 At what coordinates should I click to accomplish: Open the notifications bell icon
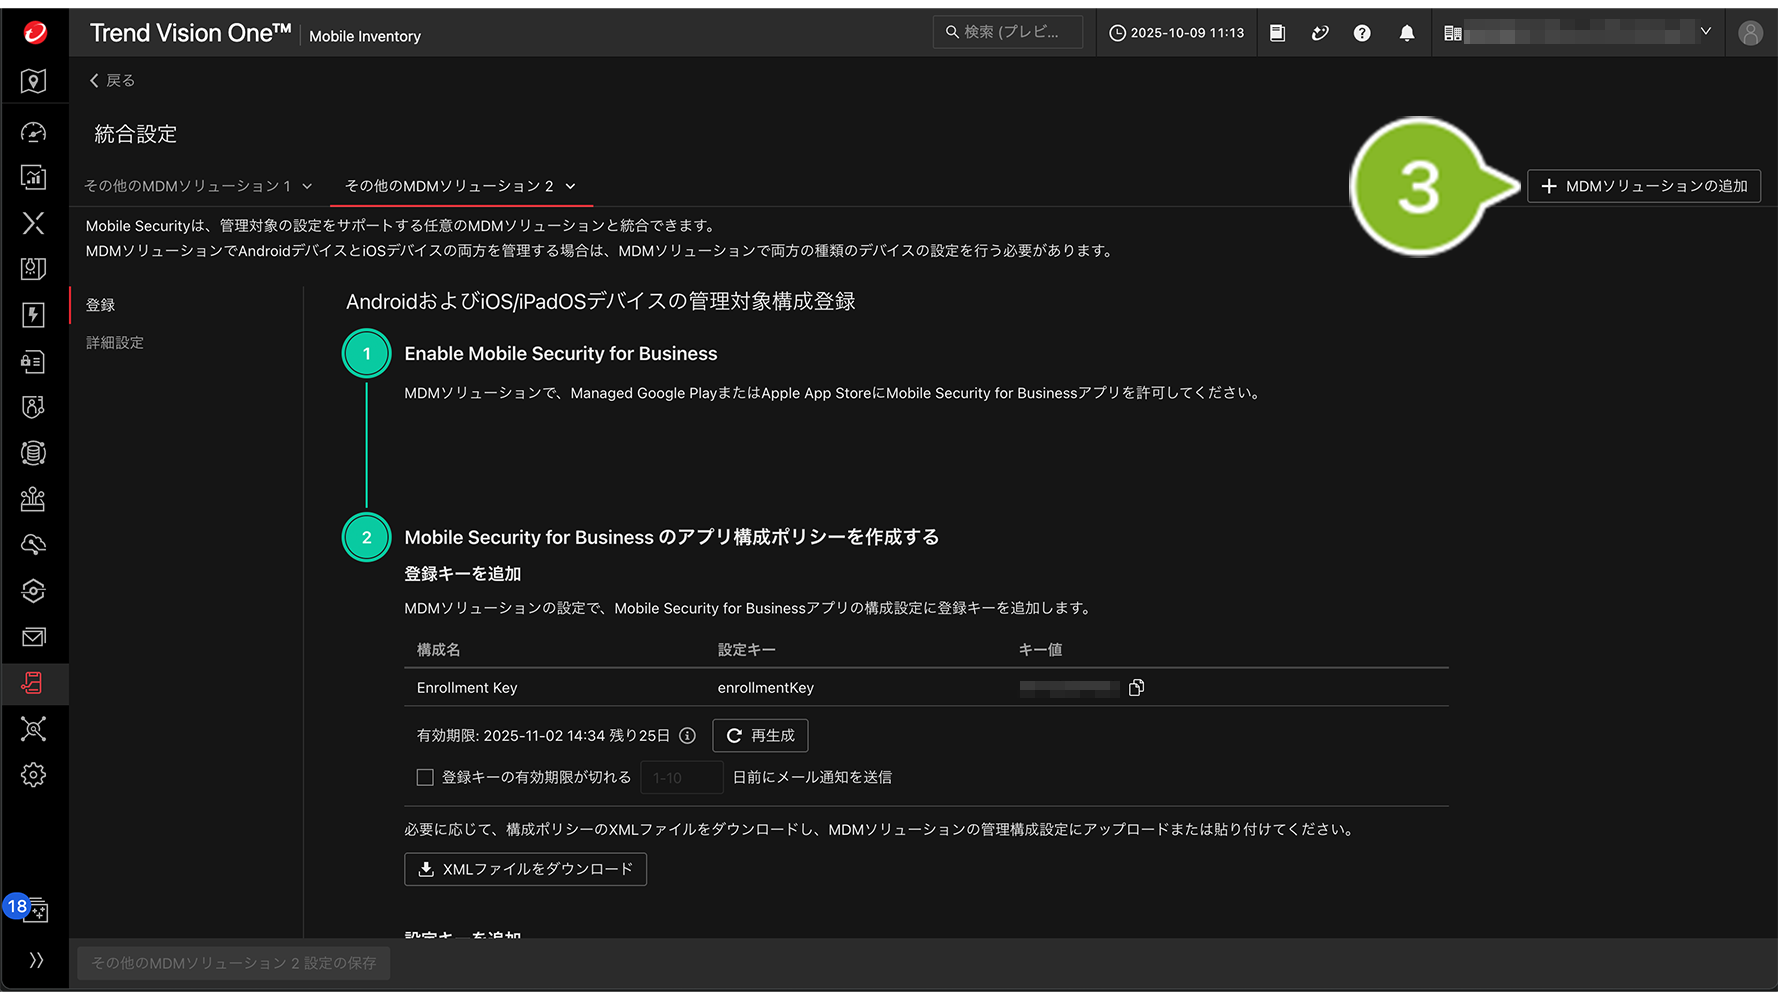coord(1406,33)
